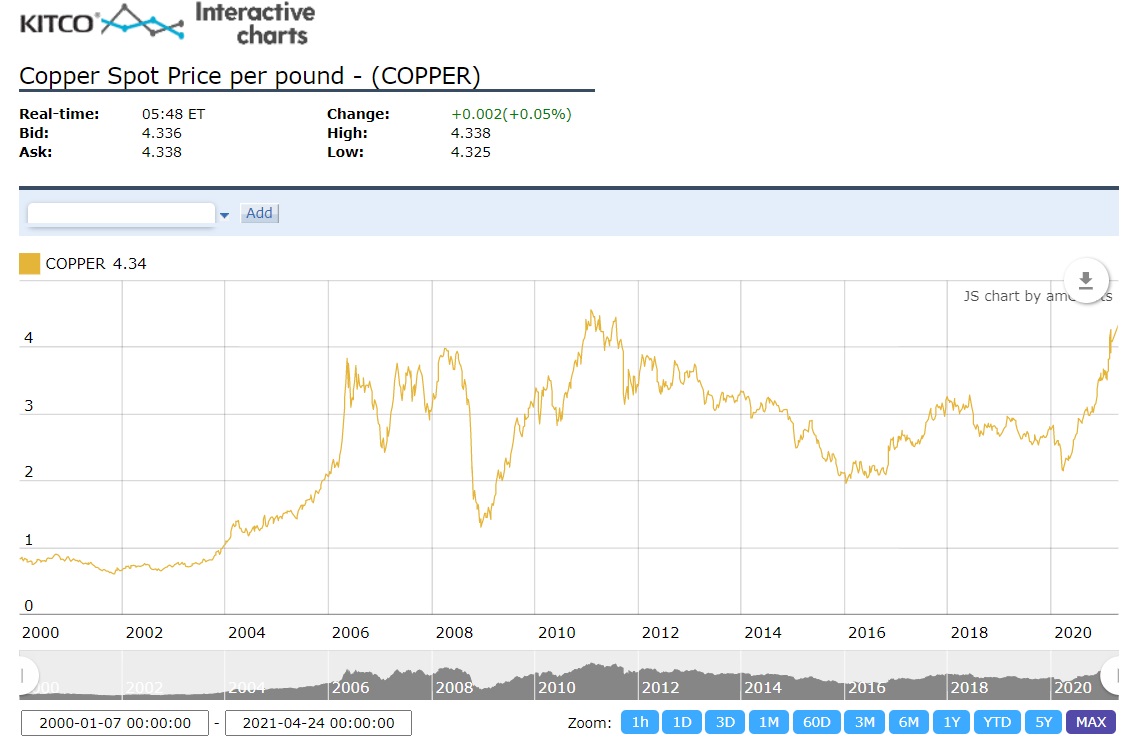Click the Real-time 05:48 ET value
Screen dimensions: 1131x750
pos(173,114)
